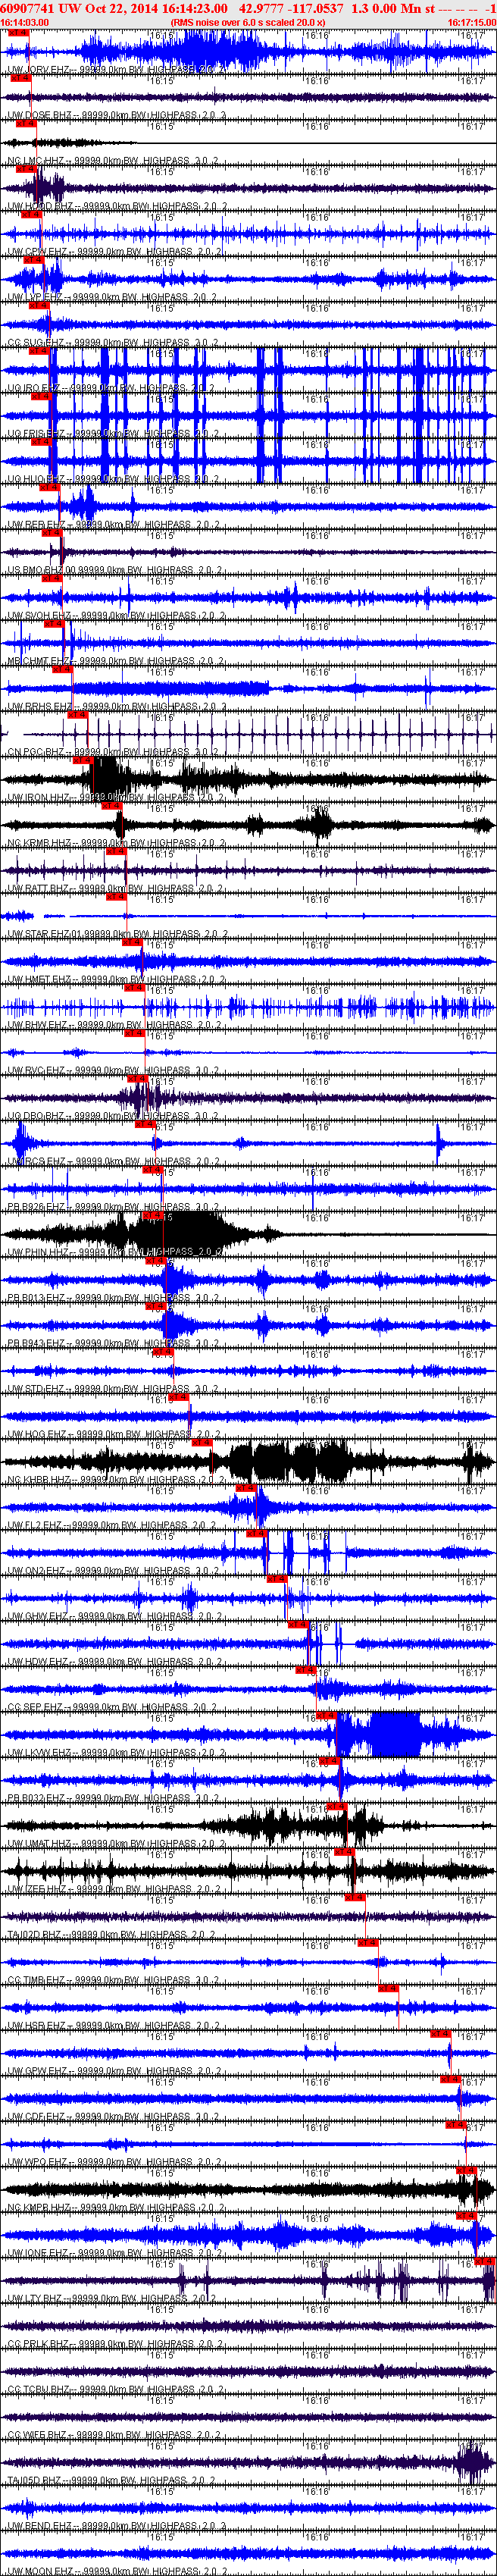Select the CC TCBU BHZ station label
This screenshot has width=497, height=2576.
[x=116, y=2389]
